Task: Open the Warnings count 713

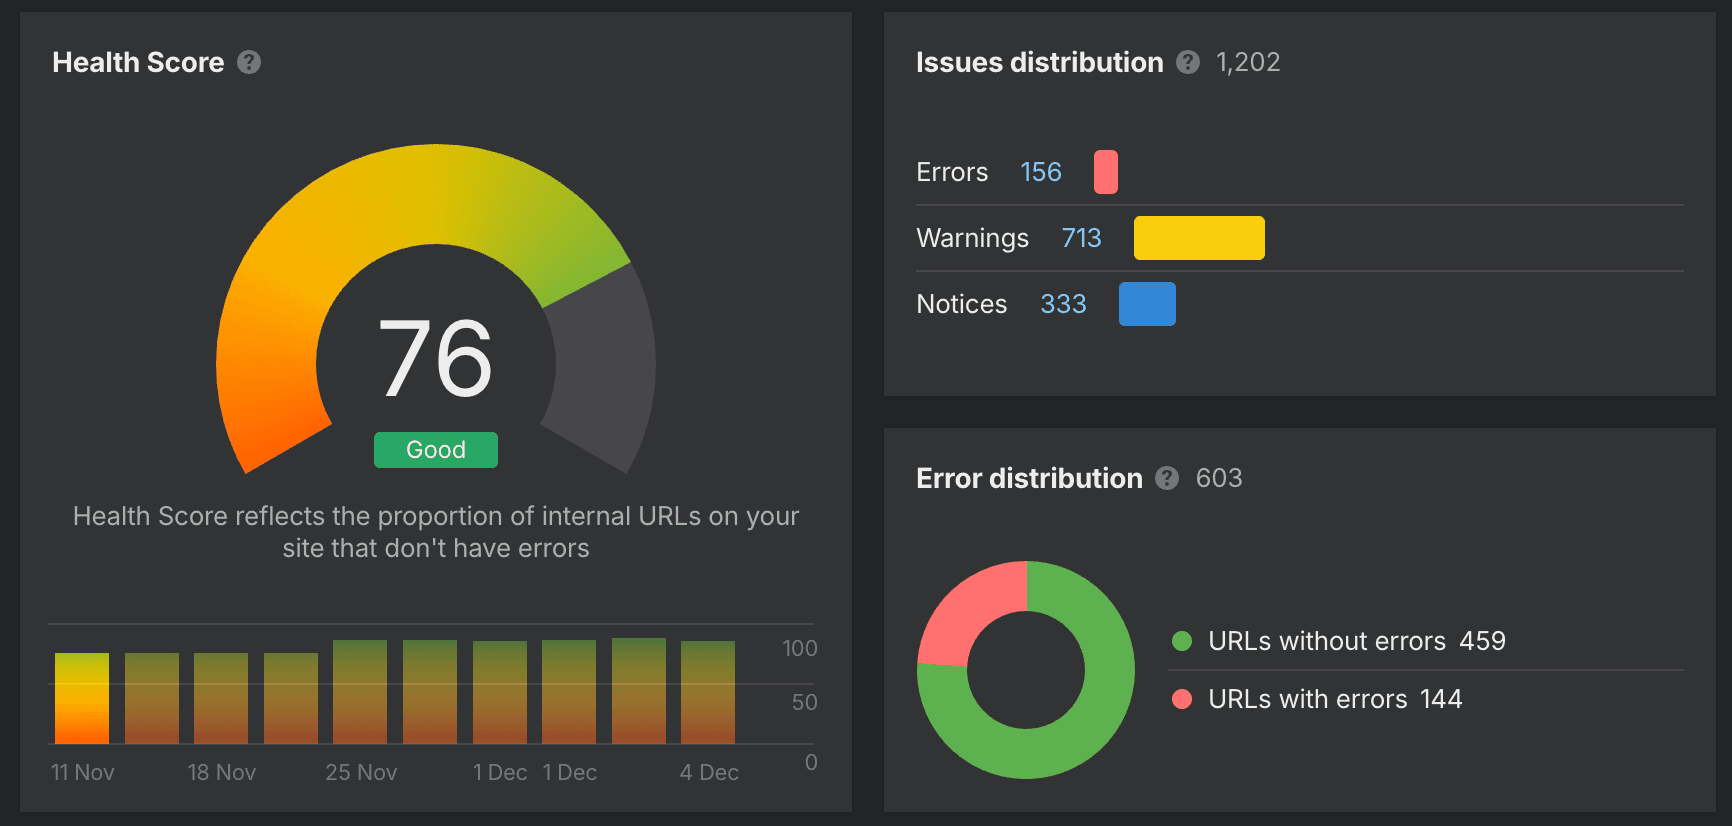Action: [x=1081, y=238]
